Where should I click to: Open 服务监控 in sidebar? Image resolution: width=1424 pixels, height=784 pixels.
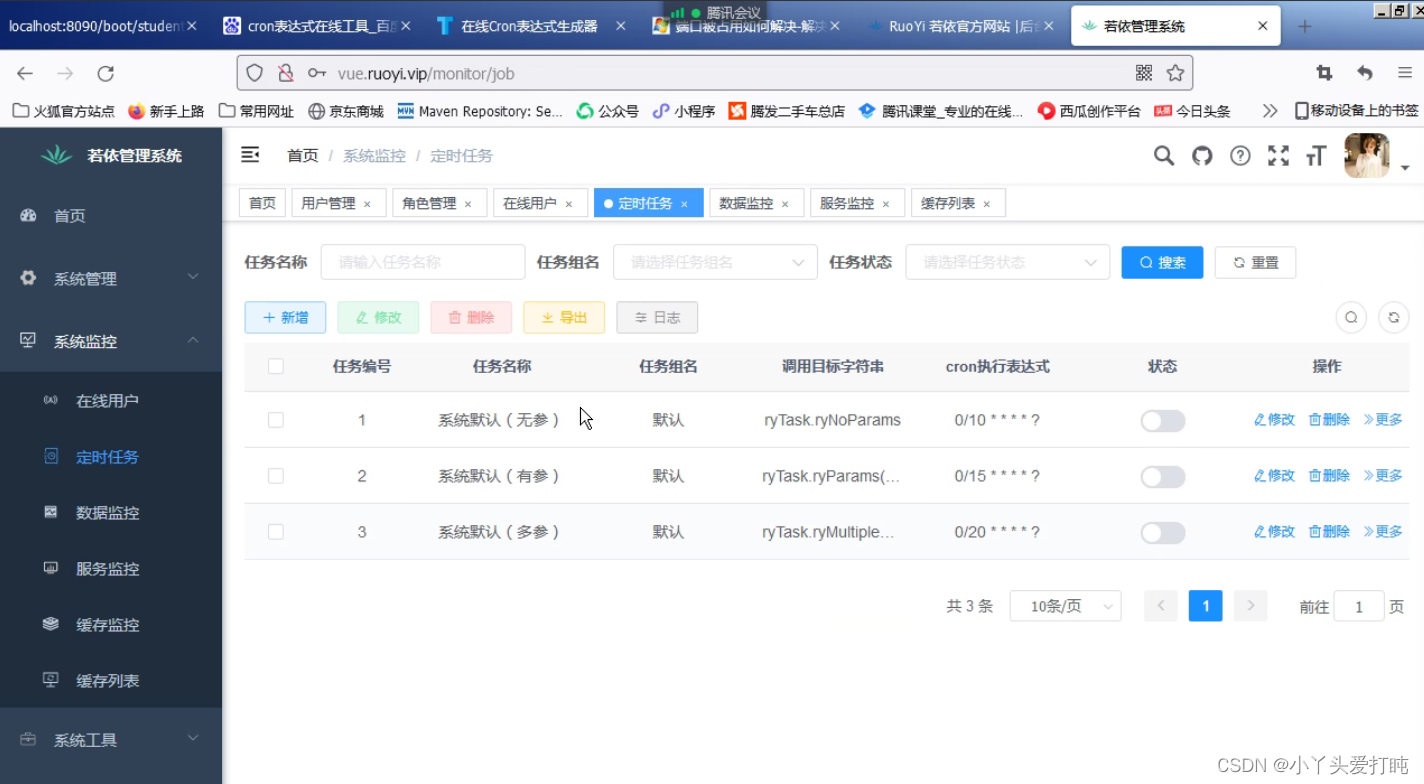point(111,568)
